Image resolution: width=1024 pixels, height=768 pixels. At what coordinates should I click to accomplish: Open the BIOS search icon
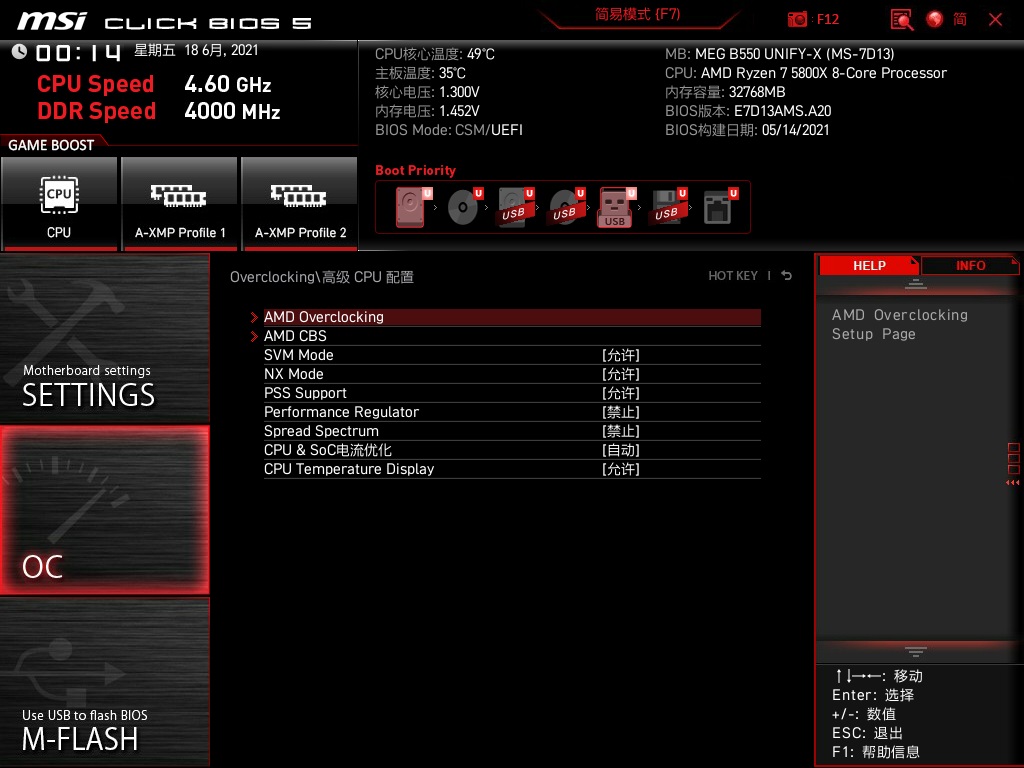pos(902,19)
